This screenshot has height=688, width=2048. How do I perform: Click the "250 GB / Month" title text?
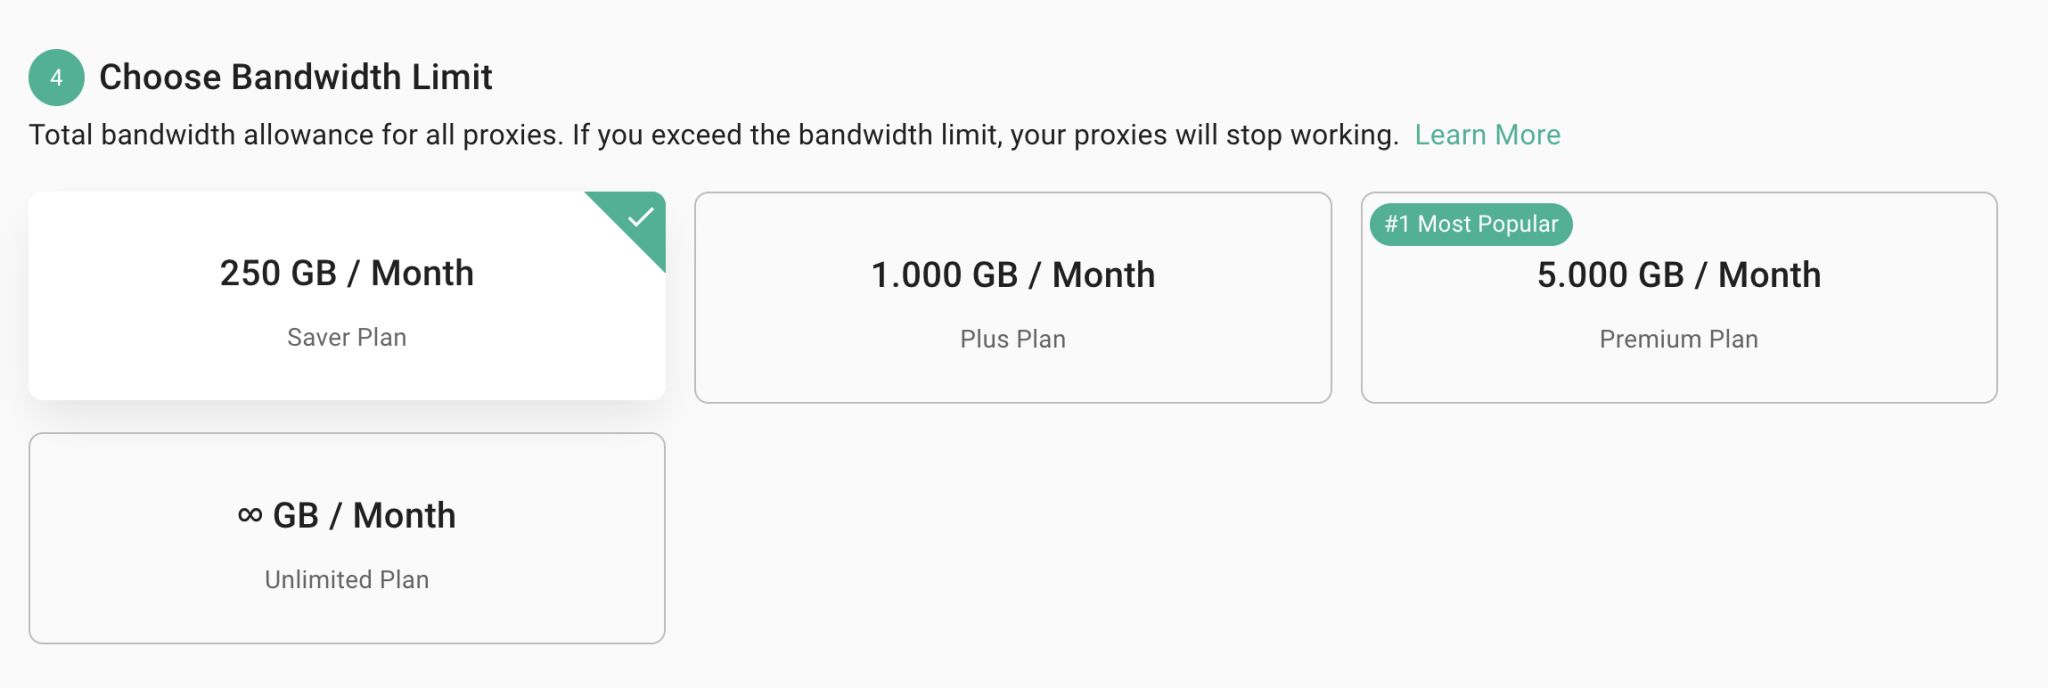346,273
